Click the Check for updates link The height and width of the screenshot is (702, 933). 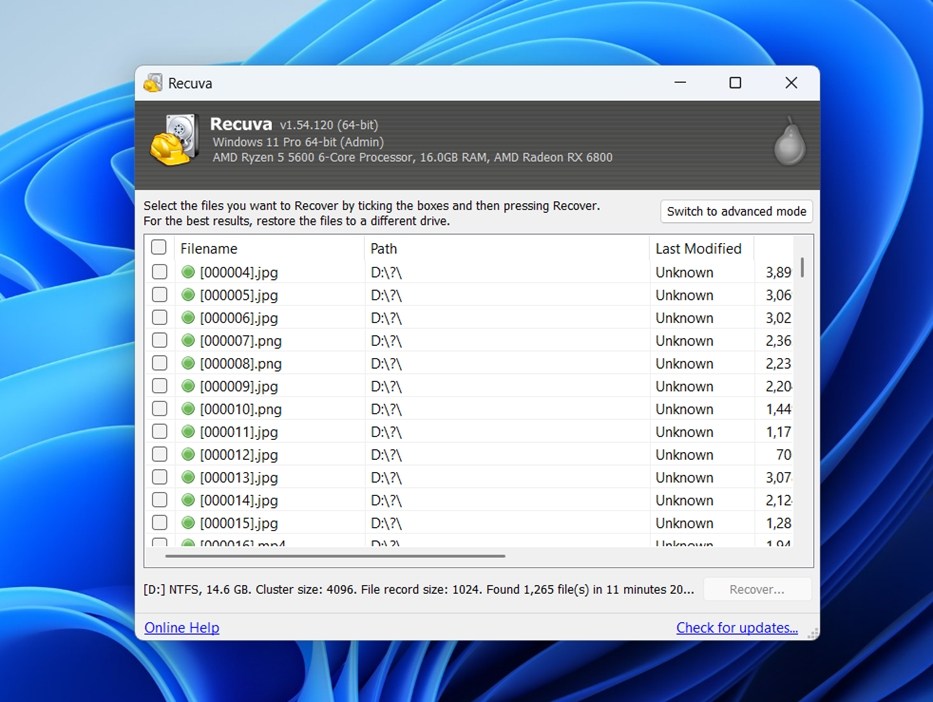pos(737,628)
